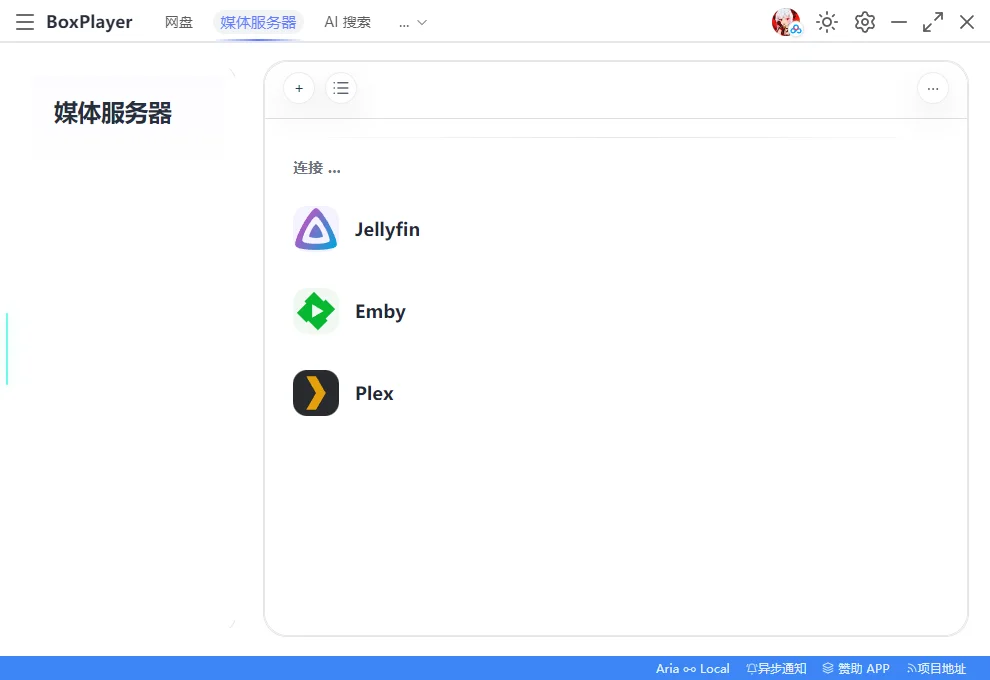Click the user avatar in title bar
Screen dimensions: 990x680
point(786,22)
